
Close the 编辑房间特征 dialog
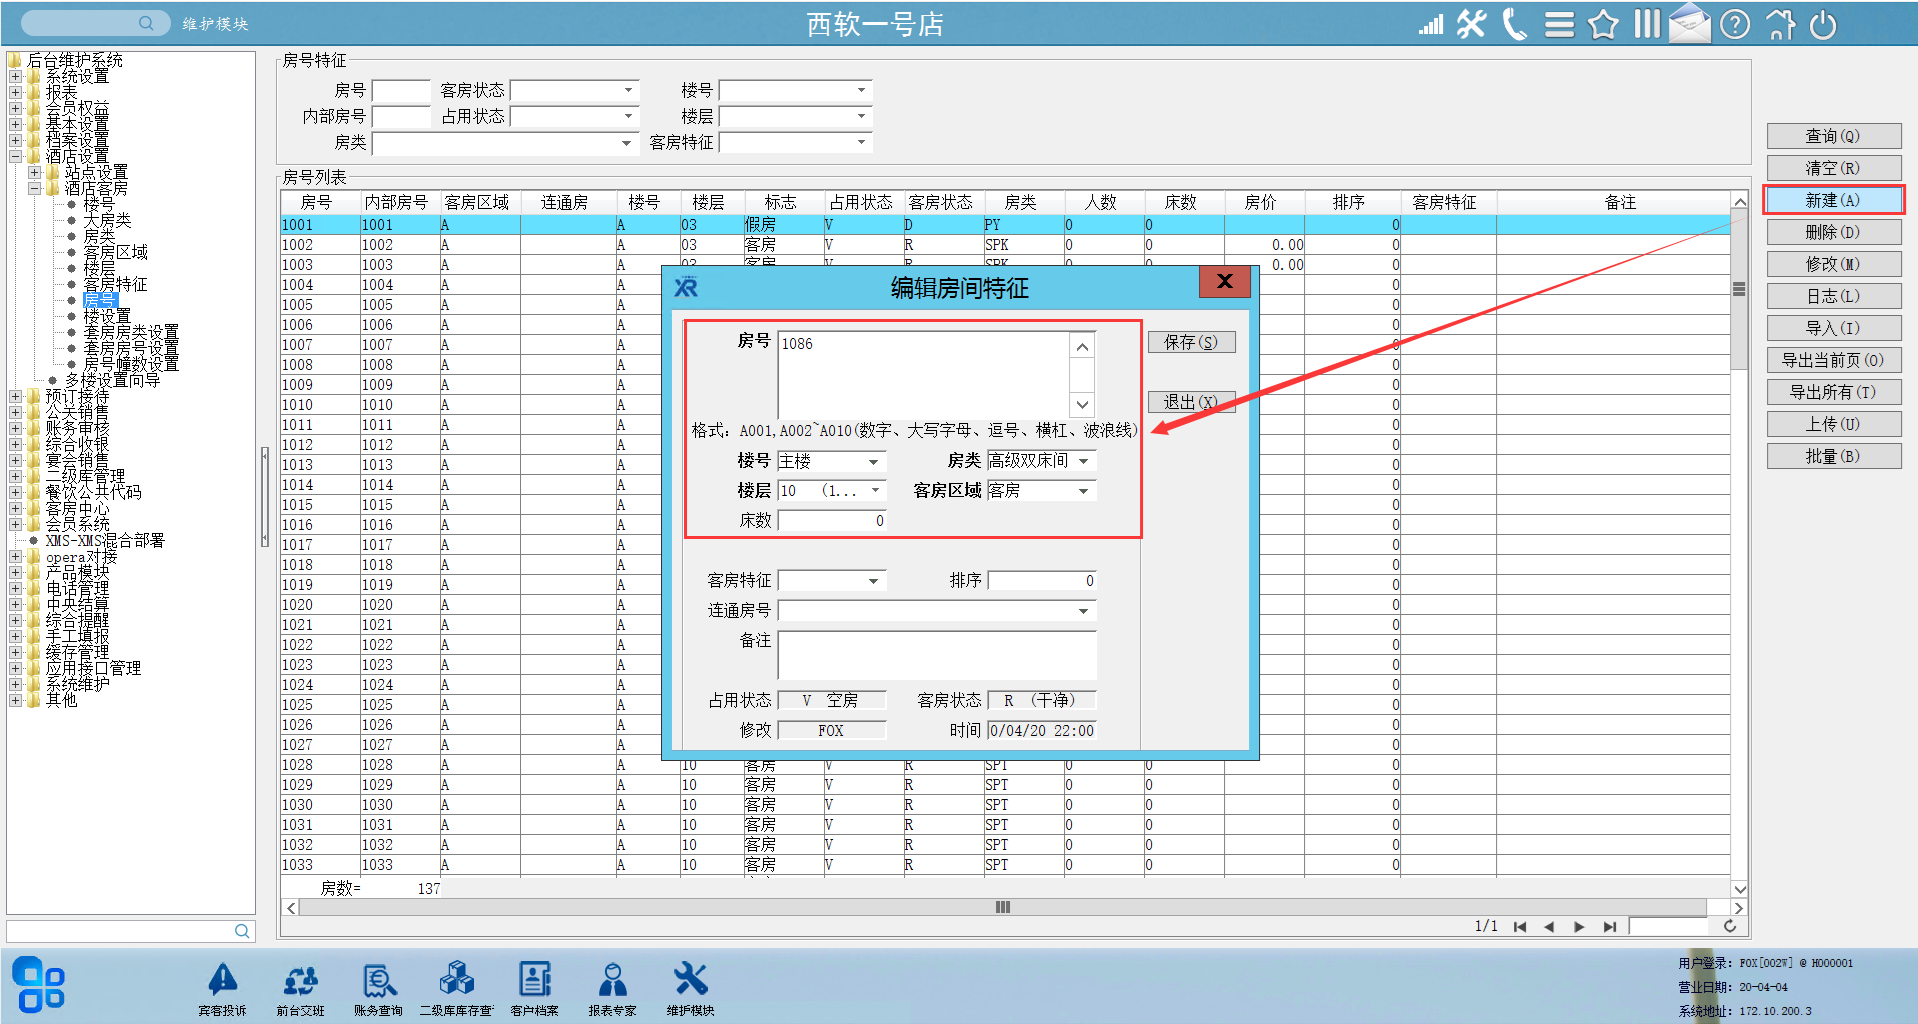click(x=1224, y=282)
